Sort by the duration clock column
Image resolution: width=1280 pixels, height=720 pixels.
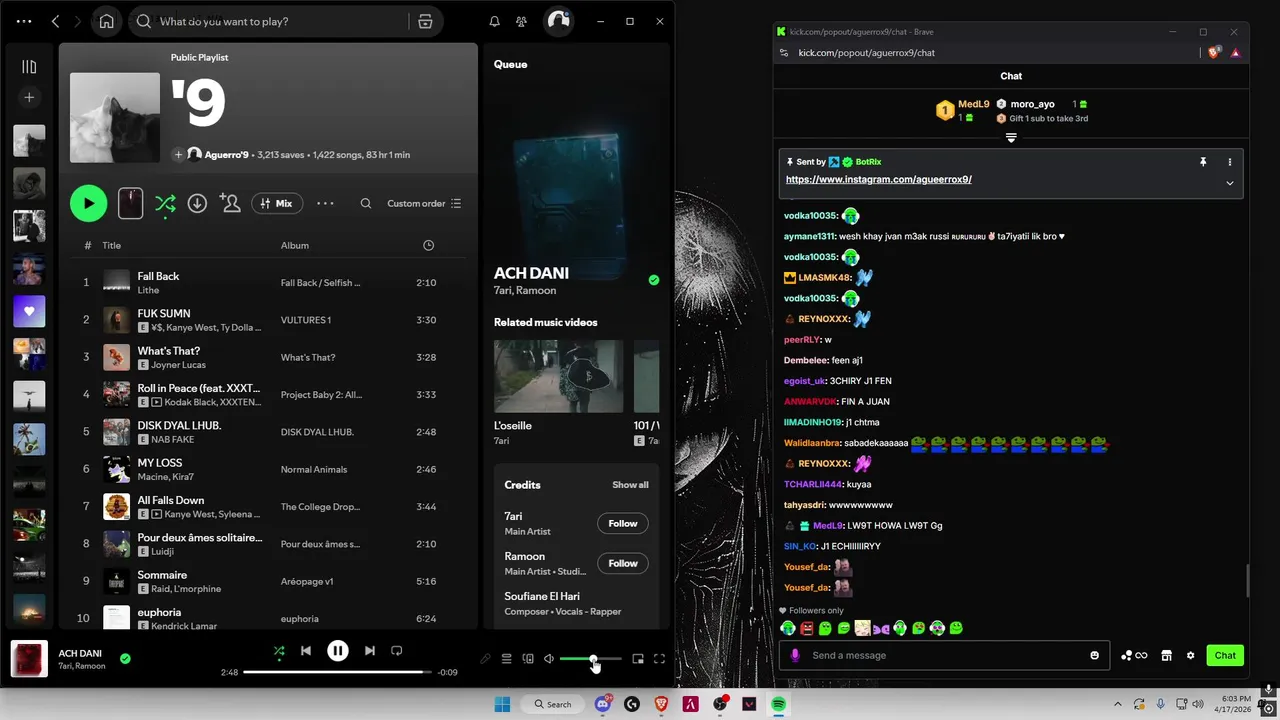click(x=428, y=245)
